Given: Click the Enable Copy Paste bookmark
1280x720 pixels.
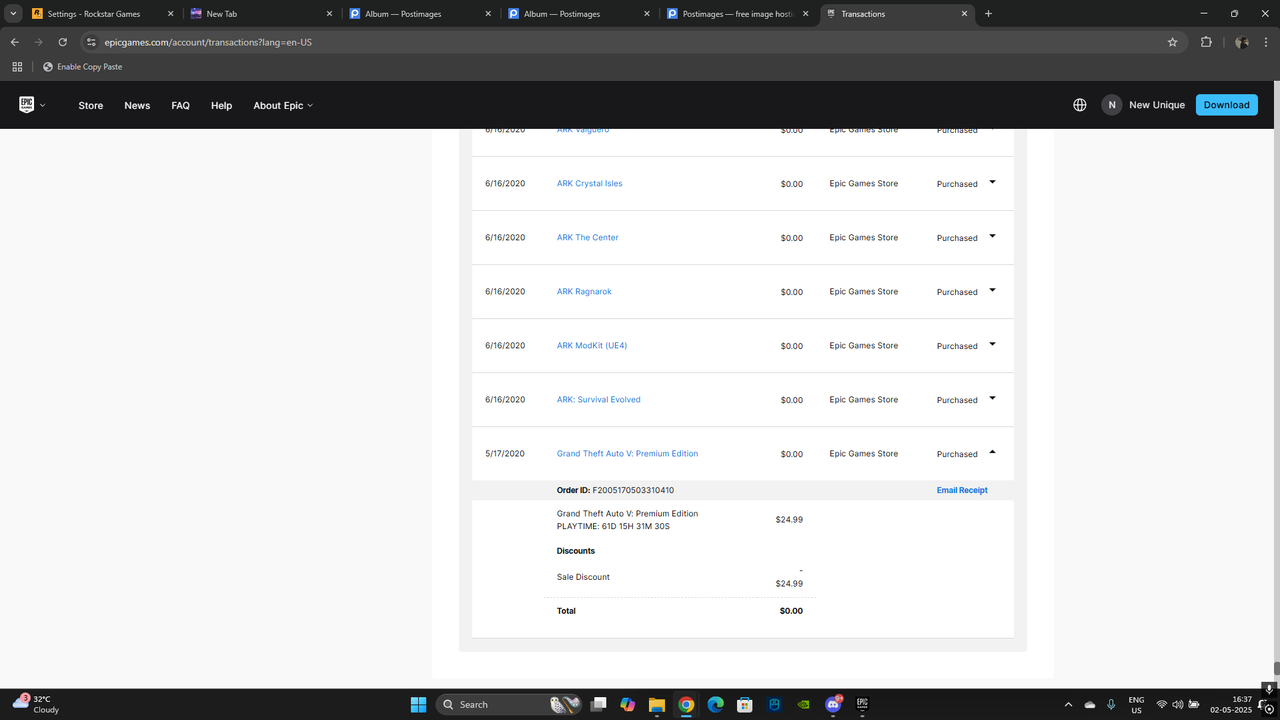Looking at the screenshot, I should 82,67.
